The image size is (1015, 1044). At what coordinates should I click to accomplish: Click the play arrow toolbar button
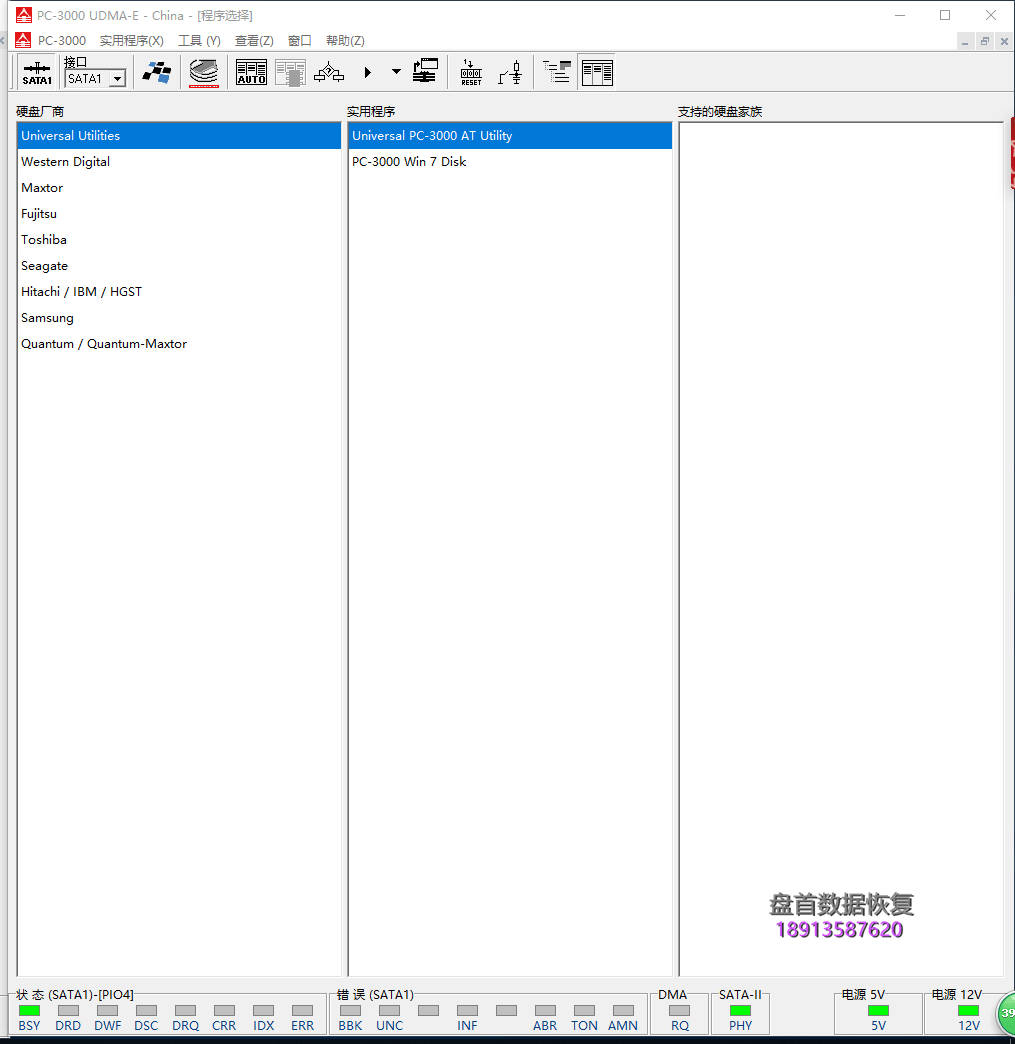368,72
